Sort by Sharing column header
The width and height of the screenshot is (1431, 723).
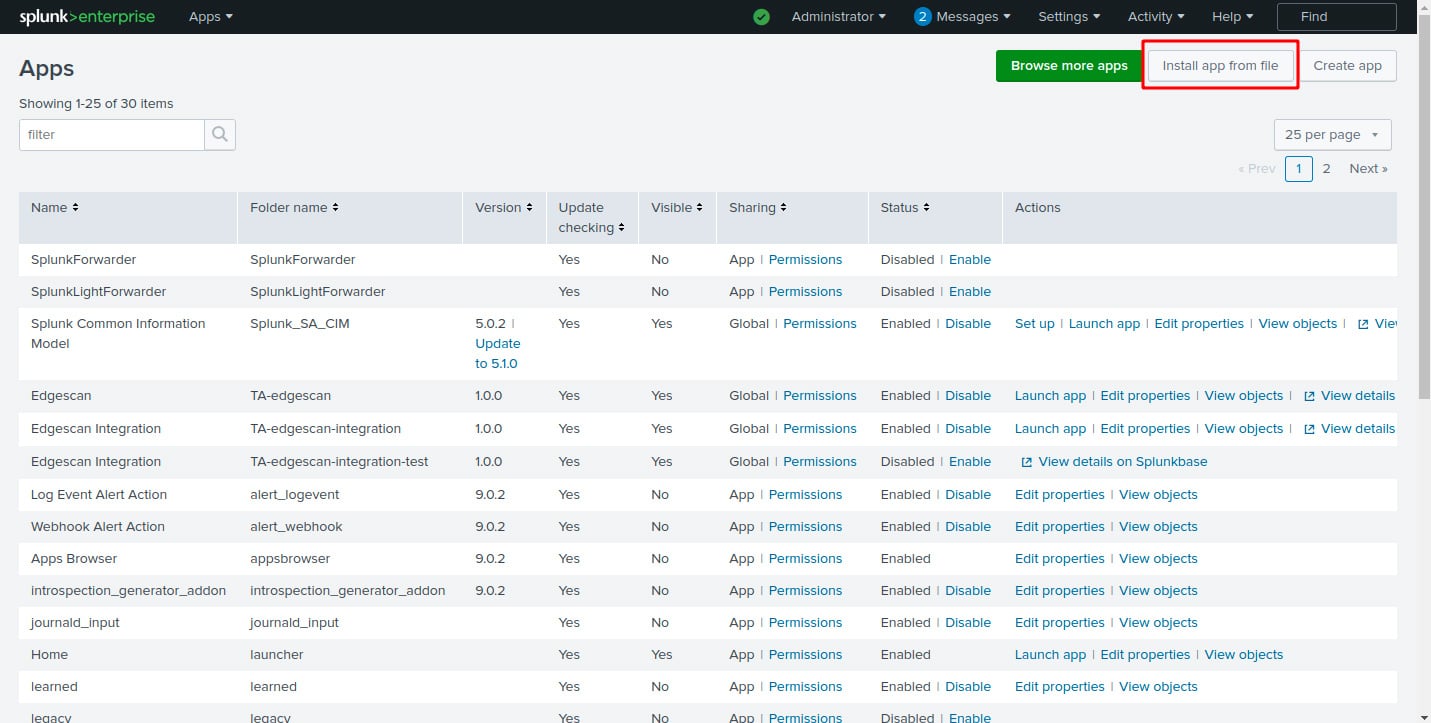757,208
